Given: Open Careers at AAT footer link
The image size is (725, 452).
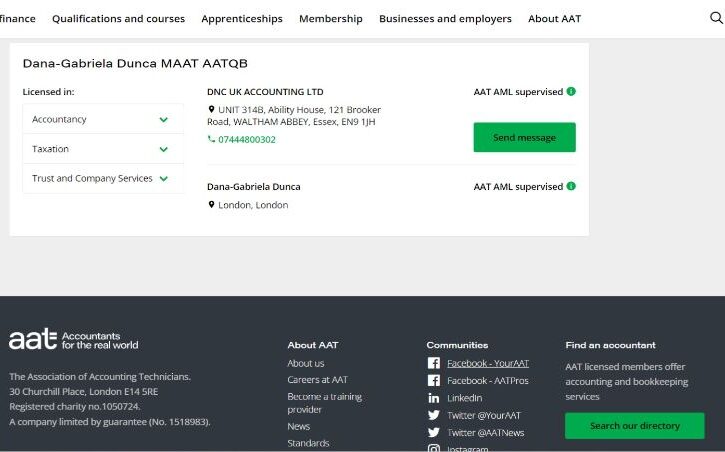Looking at the screenshot, I should [x=317, y=380].
